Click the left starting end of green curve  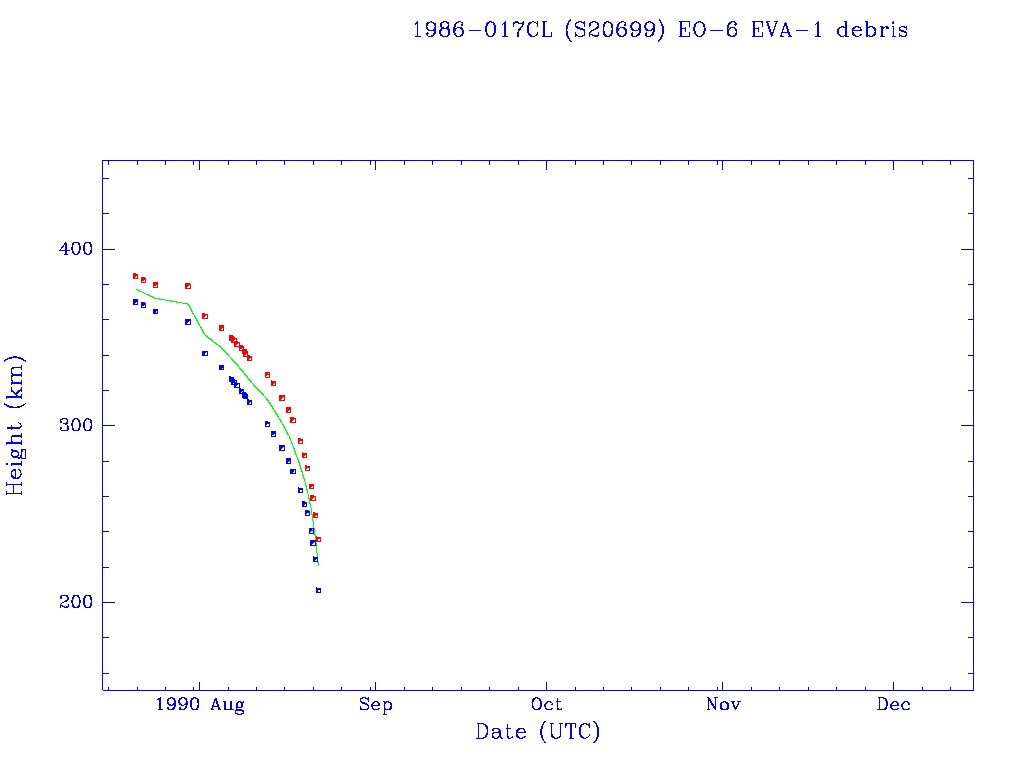pyautogui.click(x=137, y=289)
